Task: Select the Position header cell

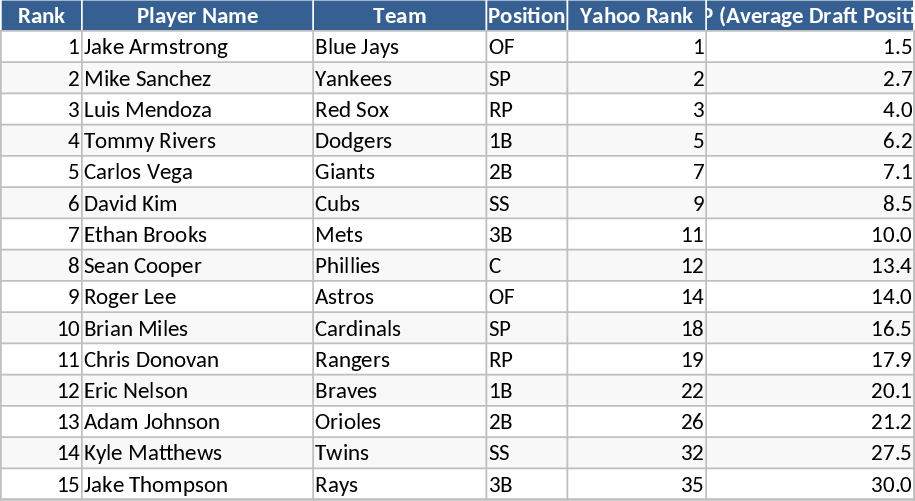Action: [x=526, y=16]
